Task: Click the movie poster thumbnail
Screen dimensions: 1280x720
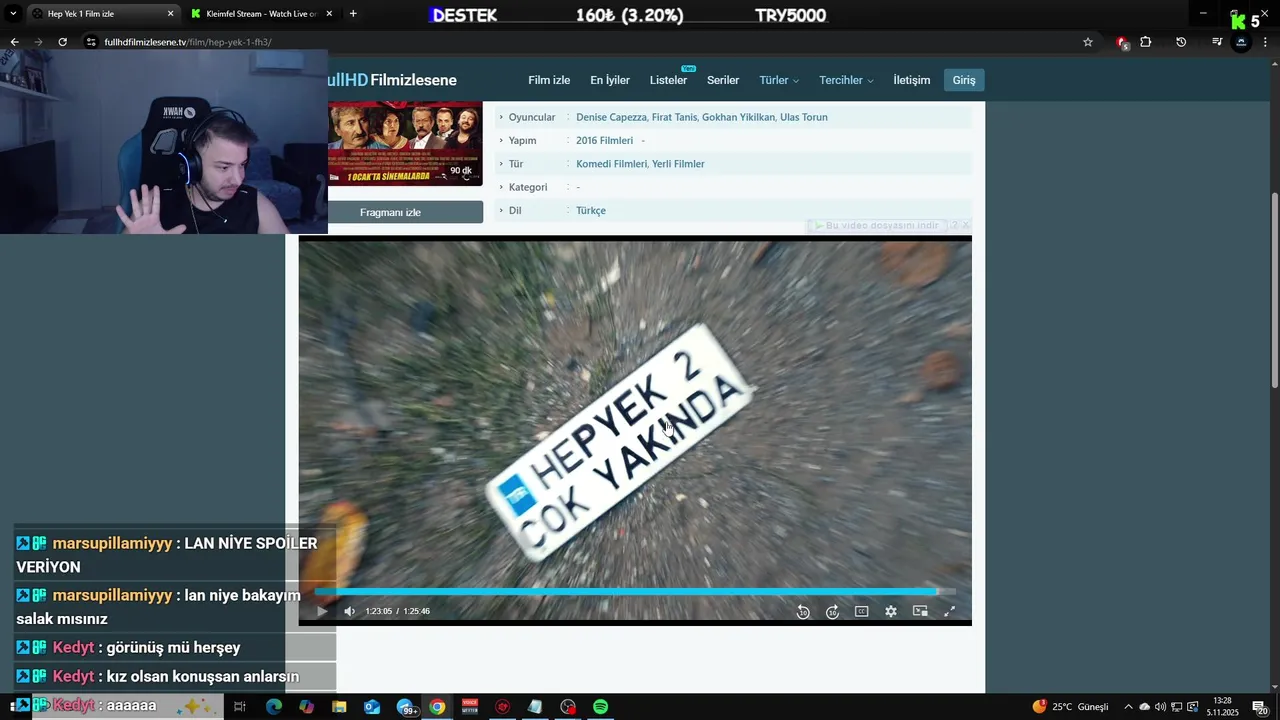Action: click(405, 143)
